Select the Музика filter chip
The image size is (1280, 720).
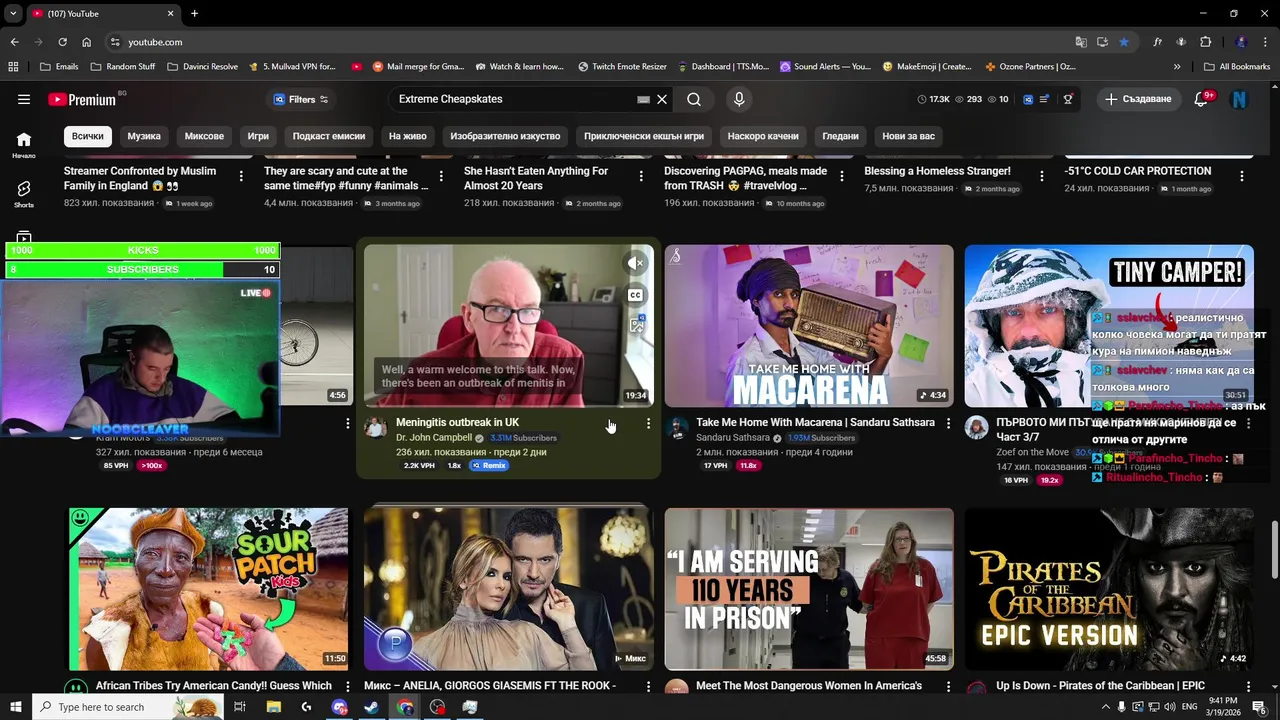[x=144, y=136]
